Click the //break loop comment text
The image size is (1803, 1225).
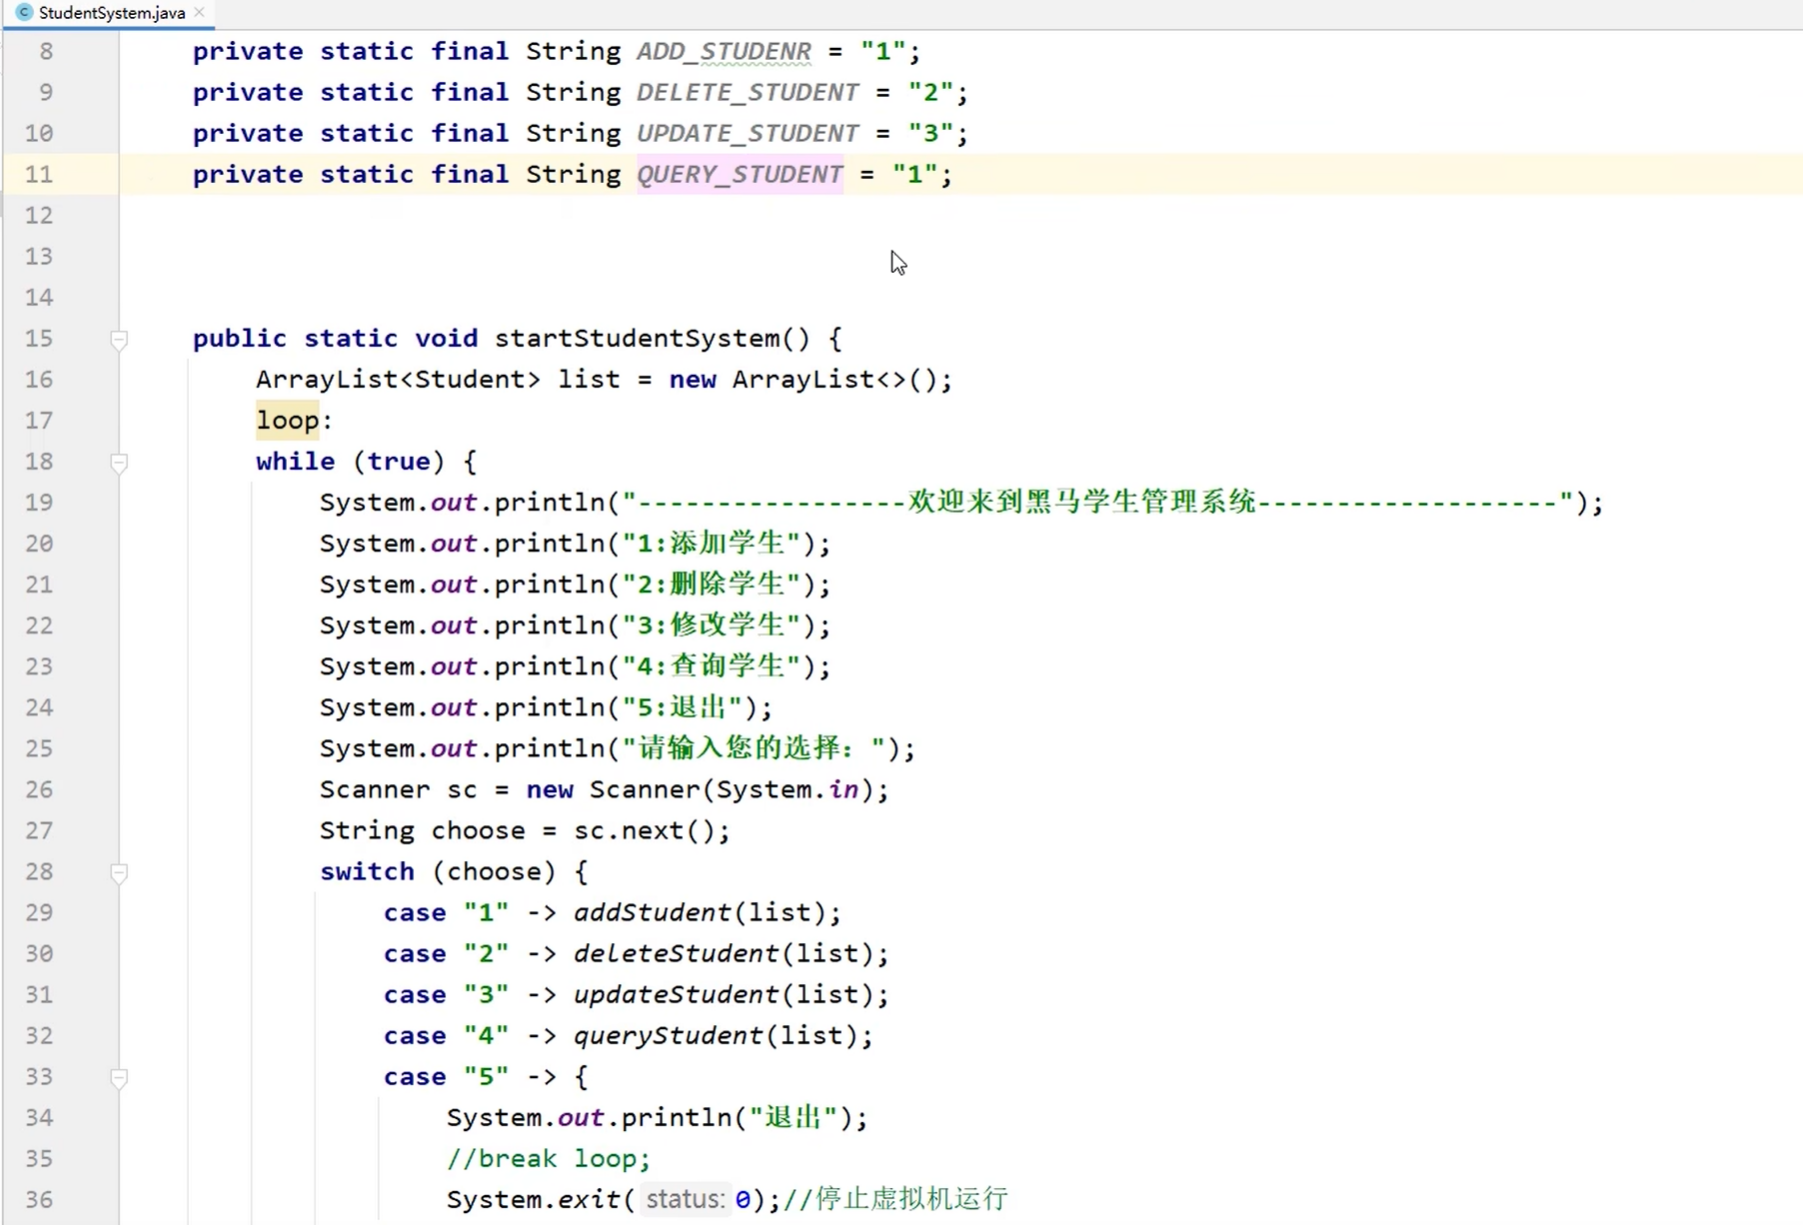[x=548, y=1158]
